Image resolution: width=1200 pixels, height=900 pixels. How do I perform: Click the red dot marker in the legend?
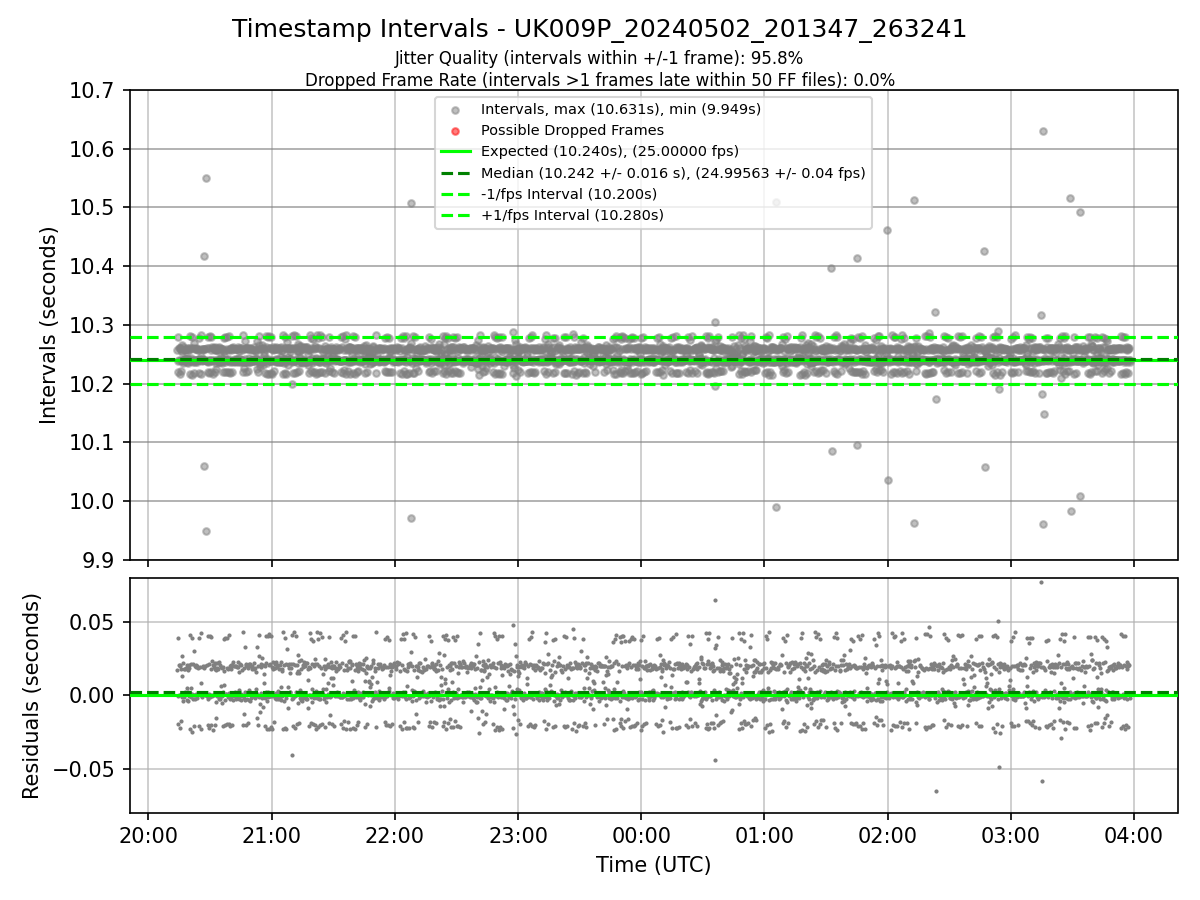click(455, 131)
